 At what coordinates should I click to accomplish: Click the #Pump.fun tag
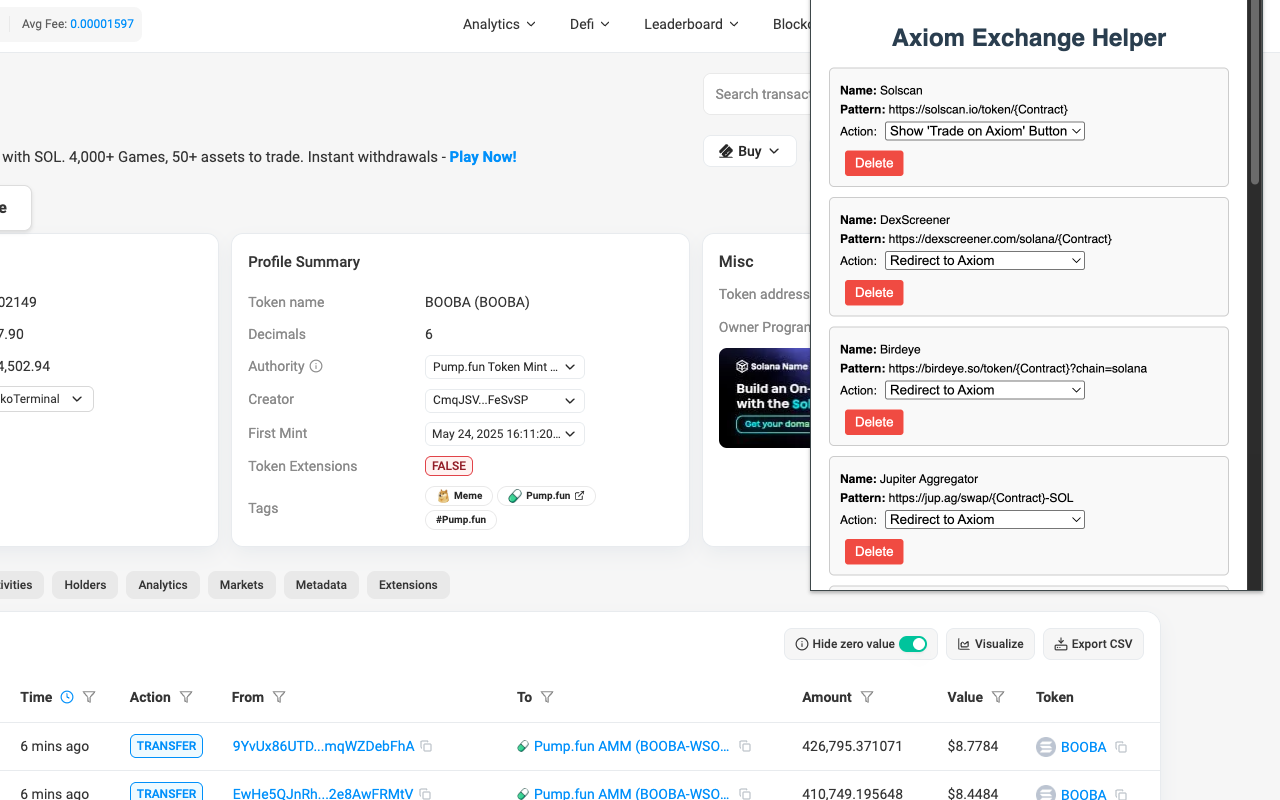coord(461,520)
